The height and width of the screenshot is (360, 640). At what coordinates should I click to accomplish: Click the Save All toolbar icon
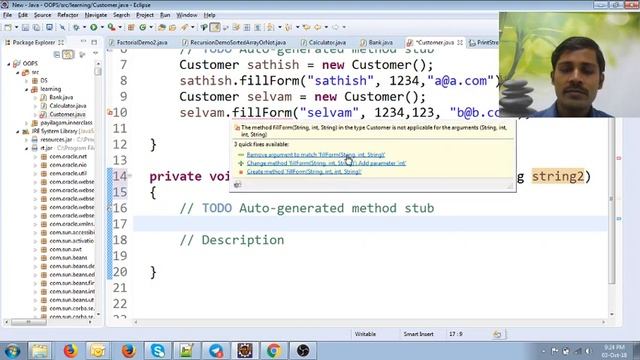[x=36, y=27]
